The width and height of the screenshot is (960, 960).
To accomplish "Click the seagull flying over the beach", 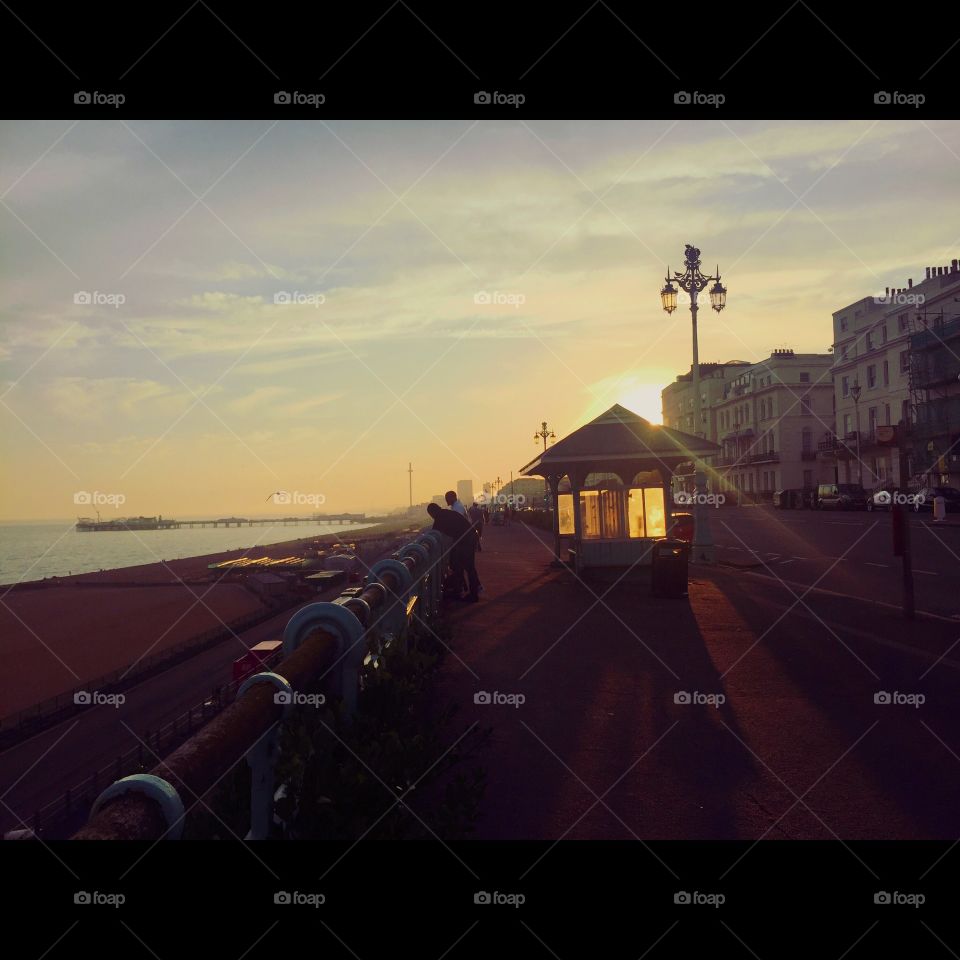I will tap(273, 495).
